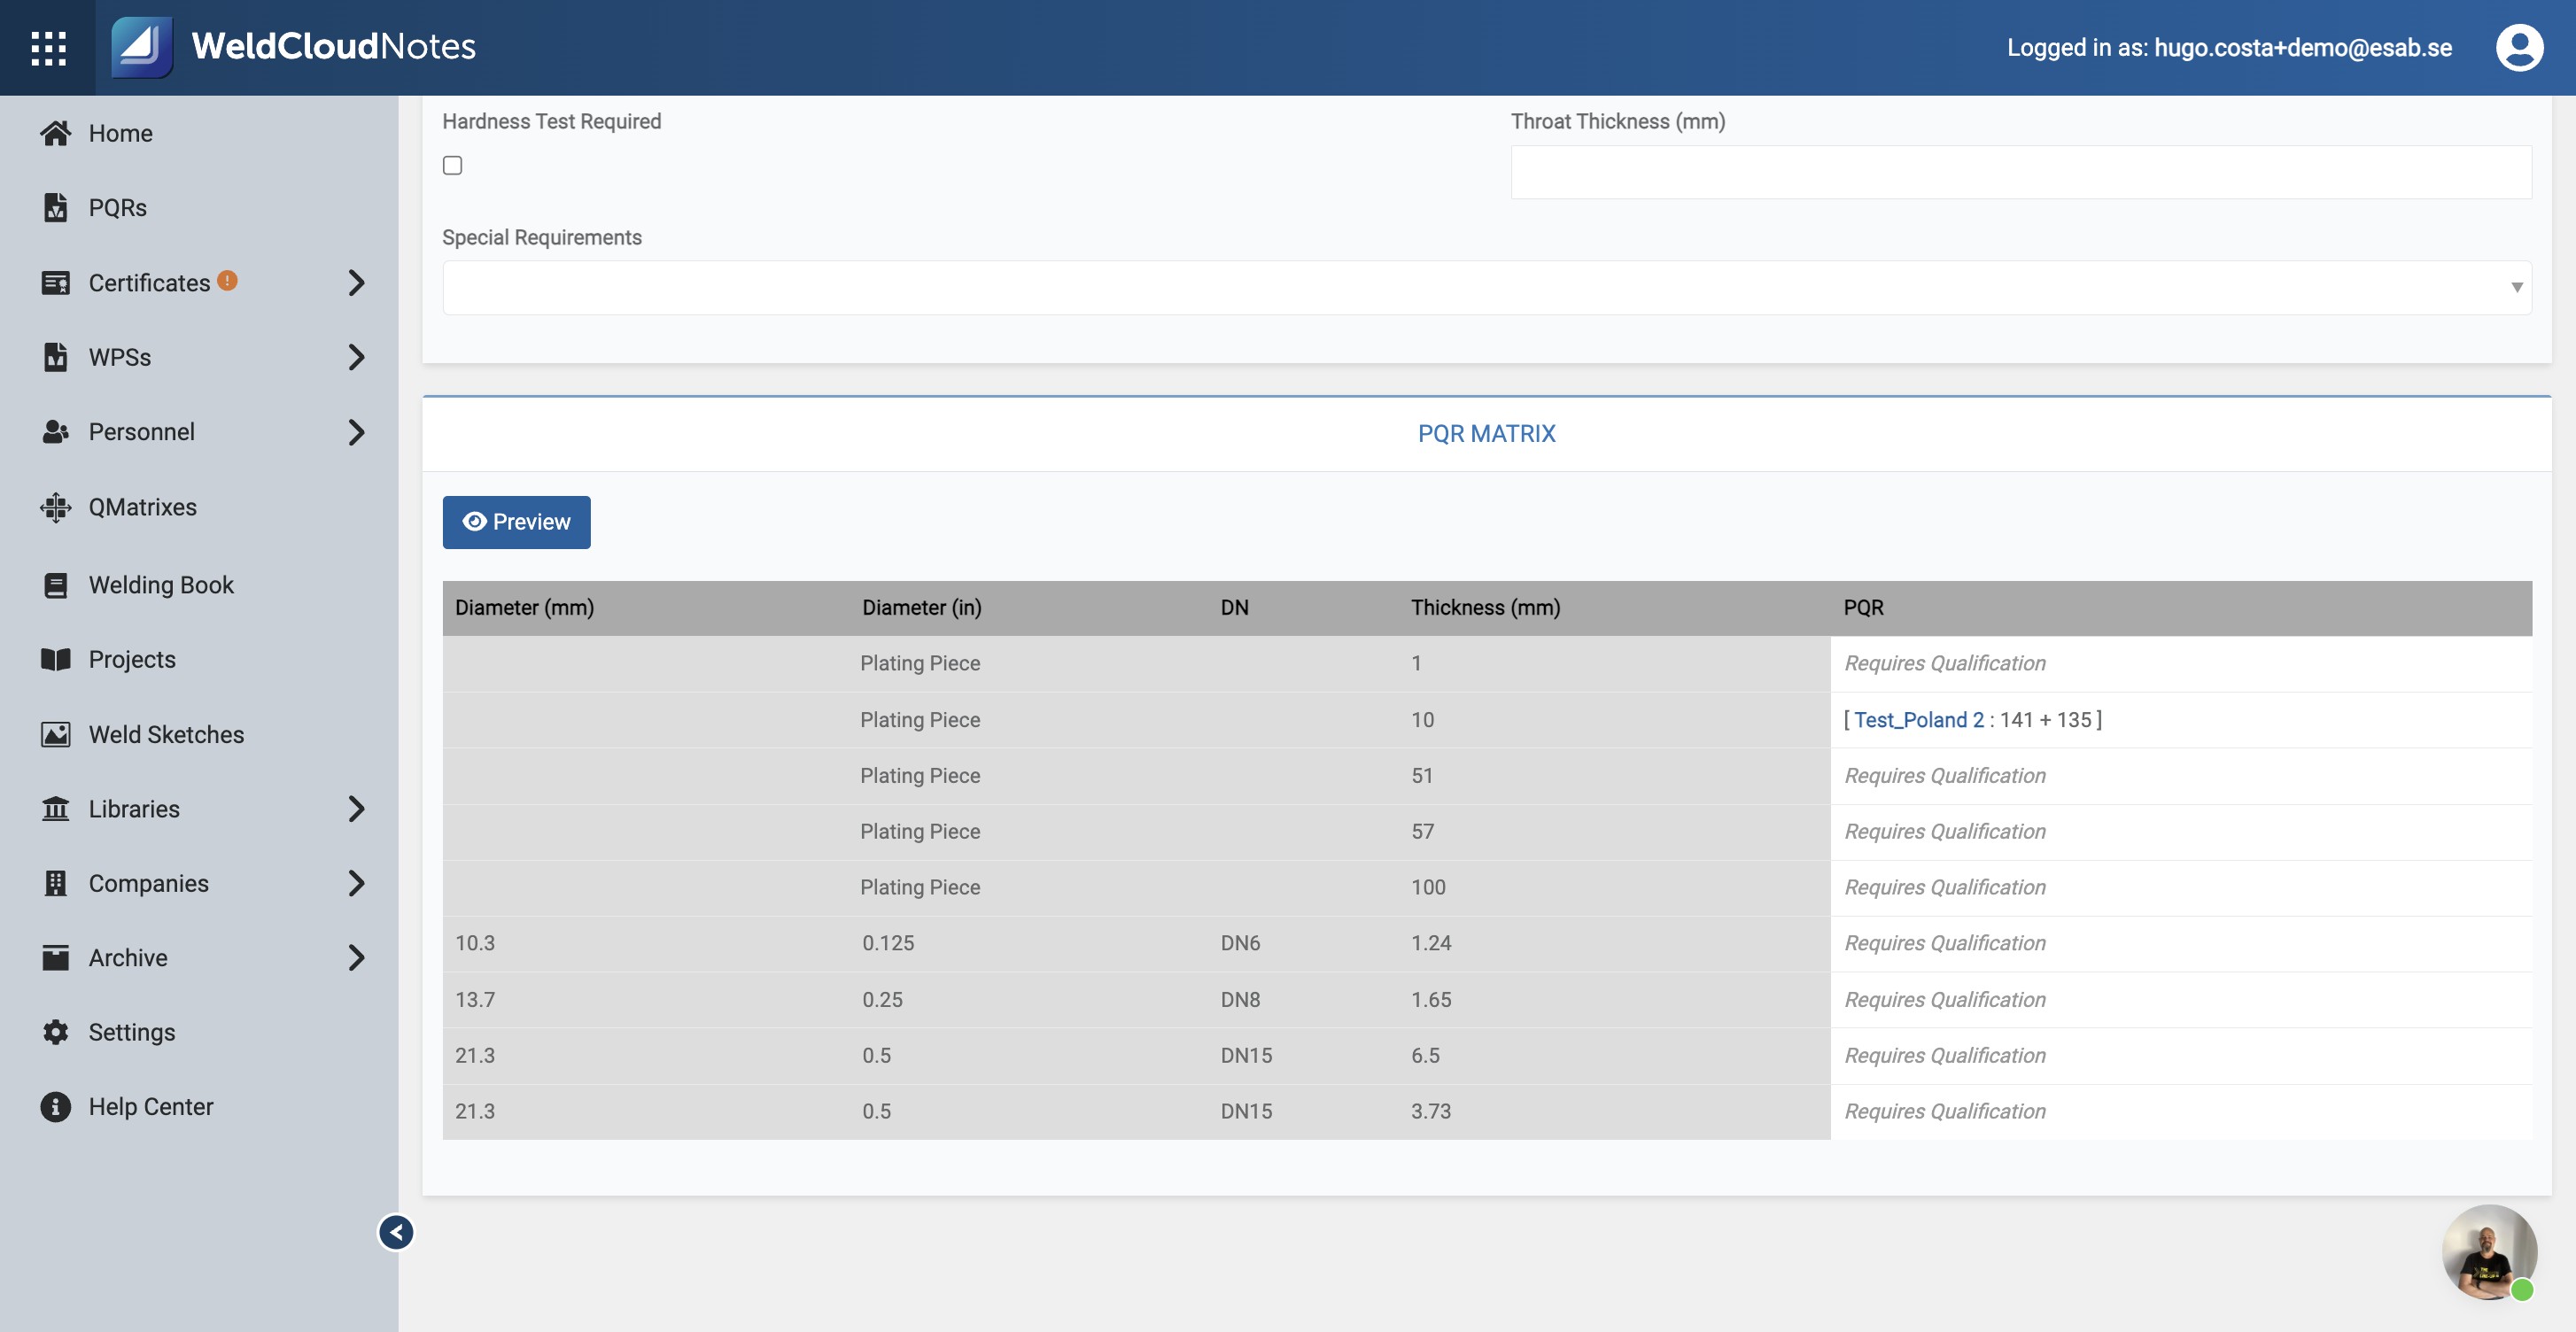
Task: Expand the Personnel submenu chevron
Action: pos(356,432)
